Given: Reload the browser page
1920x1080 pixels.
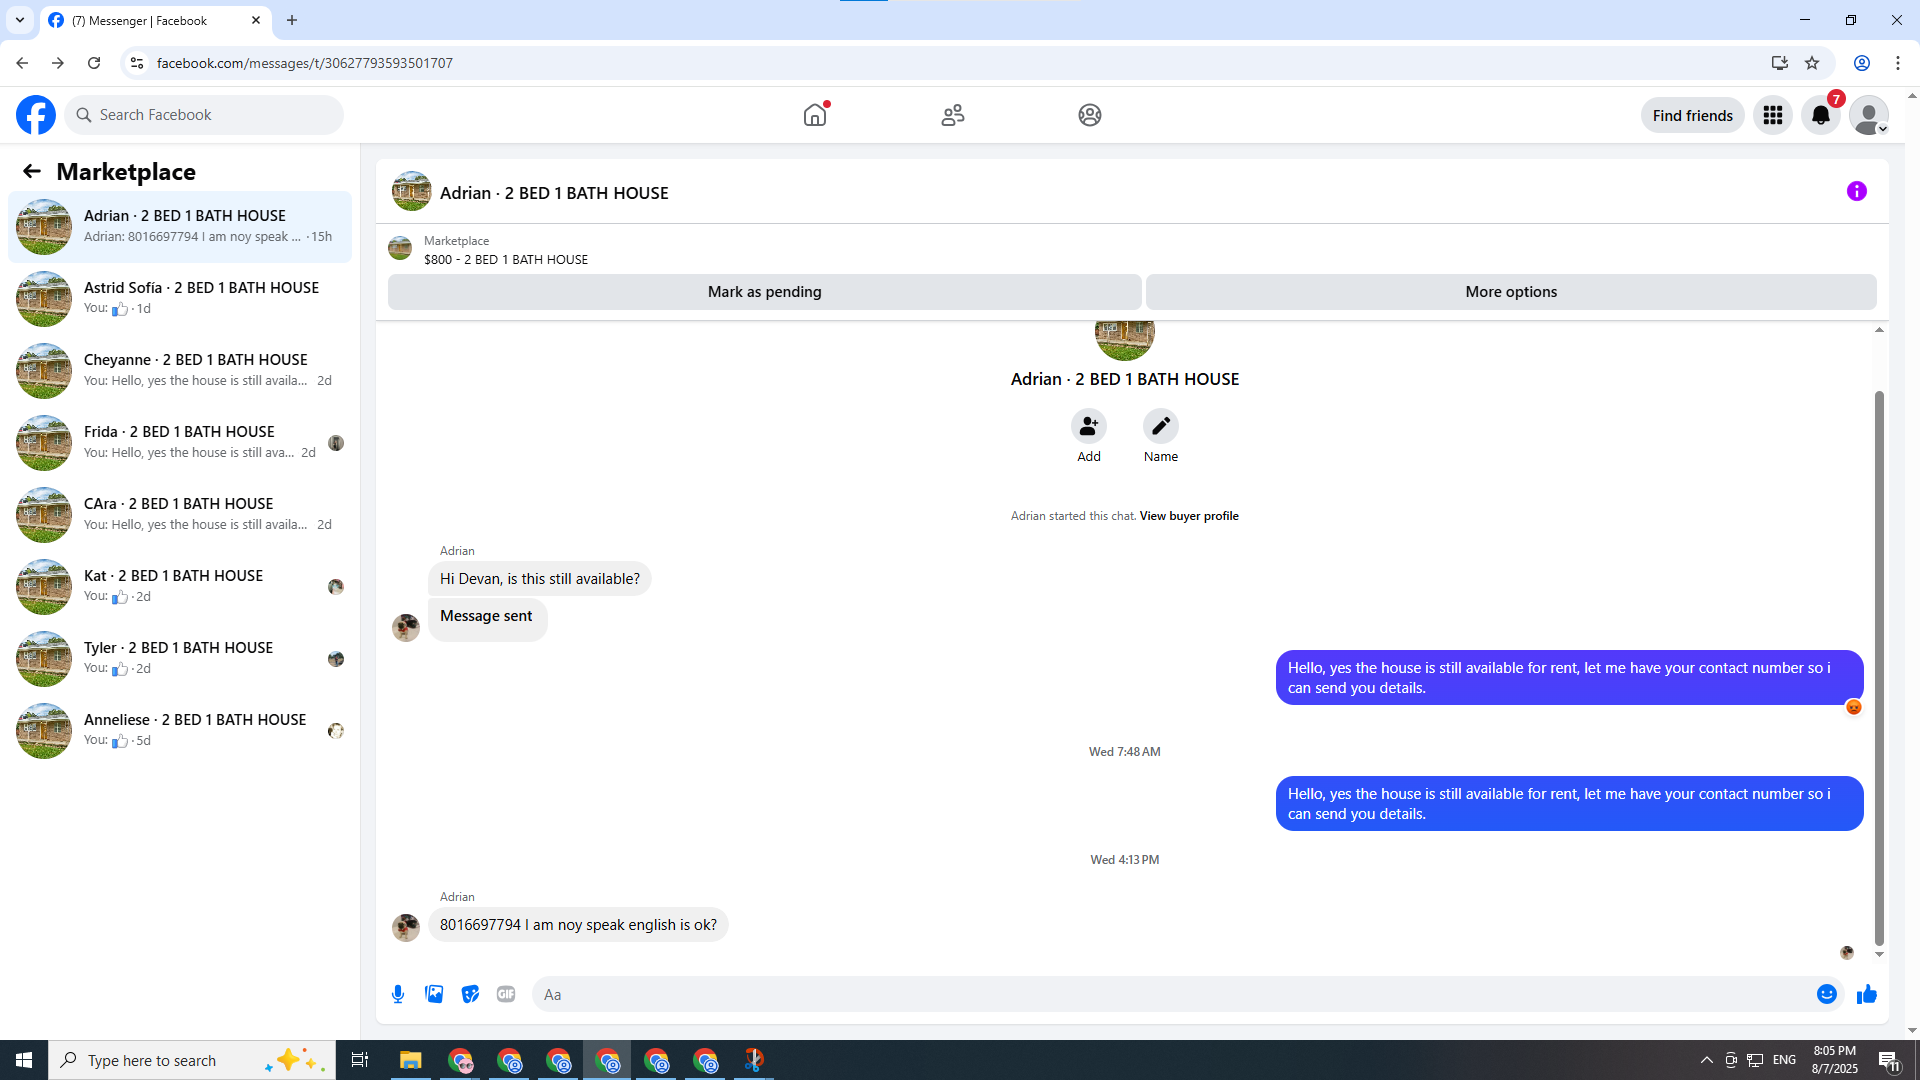Looking at the screenshot, I should coord(94,63).
